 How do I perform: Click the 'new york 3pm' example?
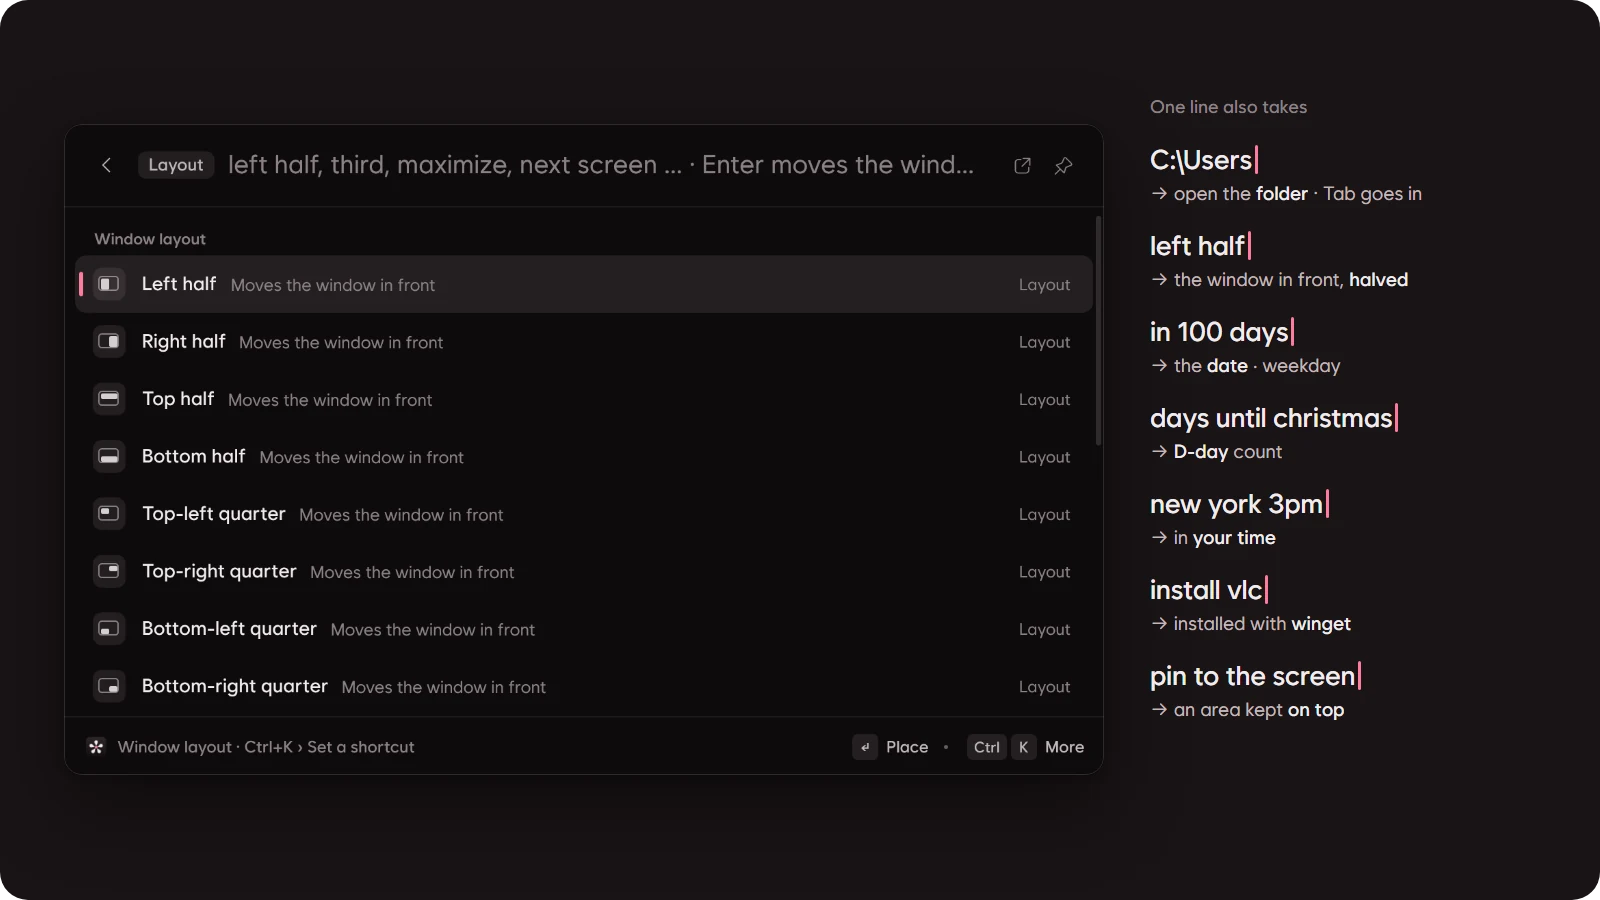1237,504
